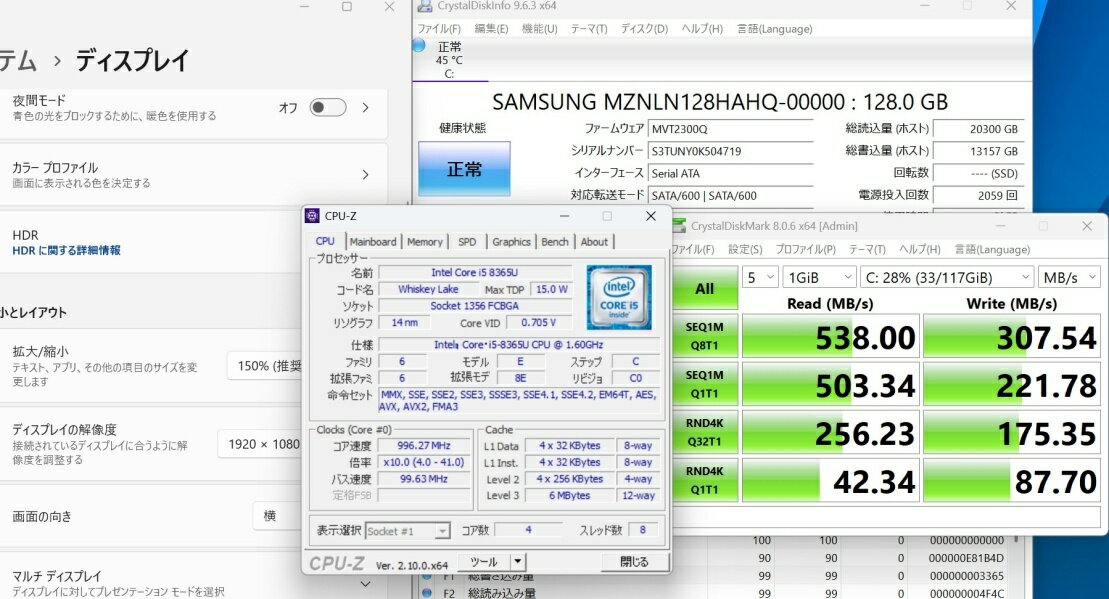The width and height of the screenshot is (1109, 599).
Task: Open the HDR に関する詳細情報 link
Action: (66, 251)
